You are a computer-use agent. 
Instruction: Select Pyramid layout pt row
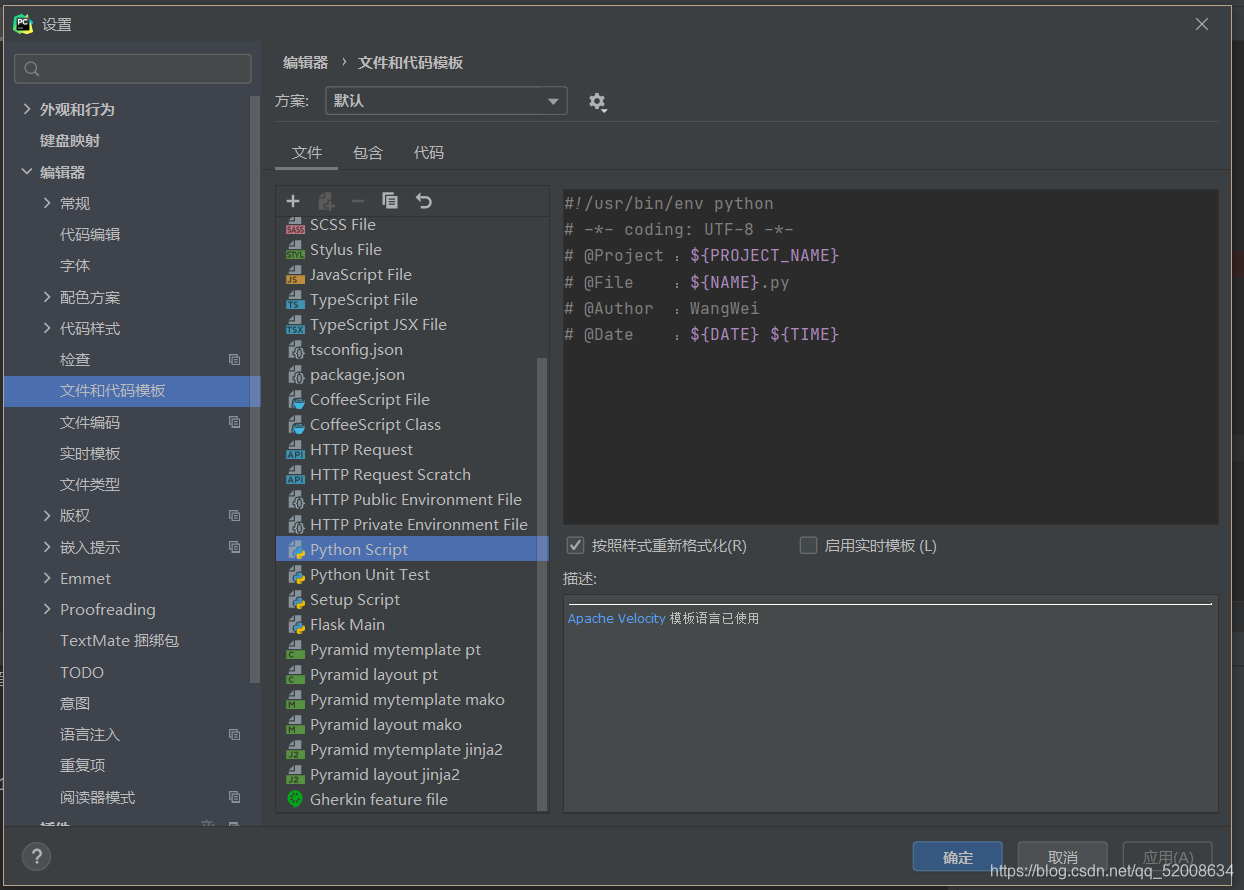412,675
